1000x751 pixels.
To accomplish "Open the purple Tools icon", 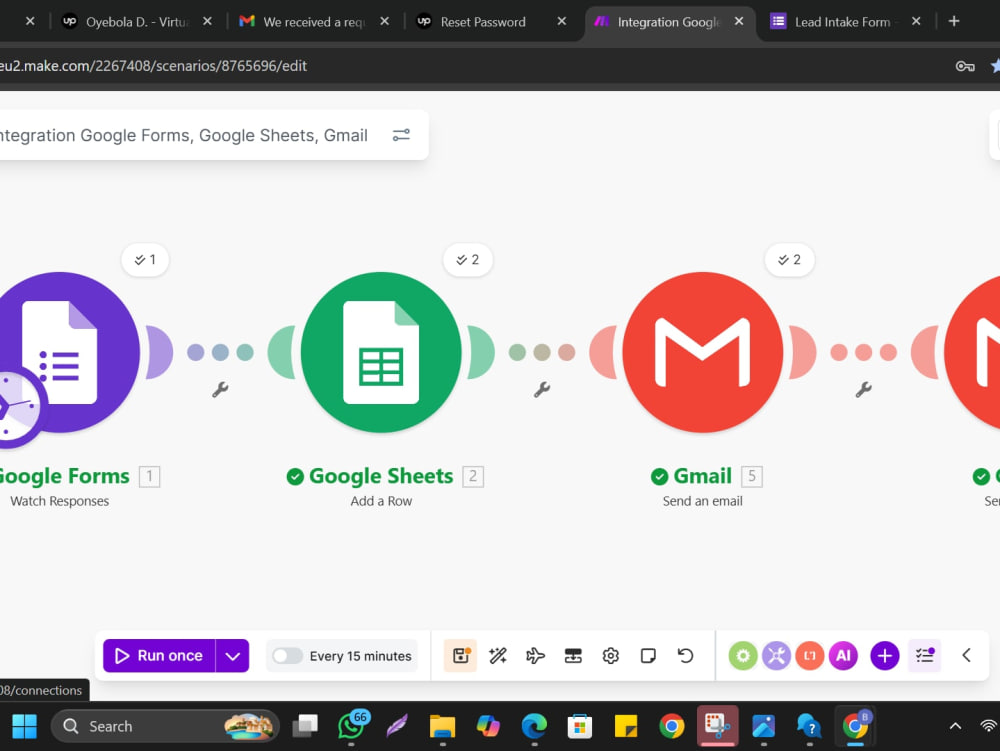I will pyautogui.click(x=776, y=655).
